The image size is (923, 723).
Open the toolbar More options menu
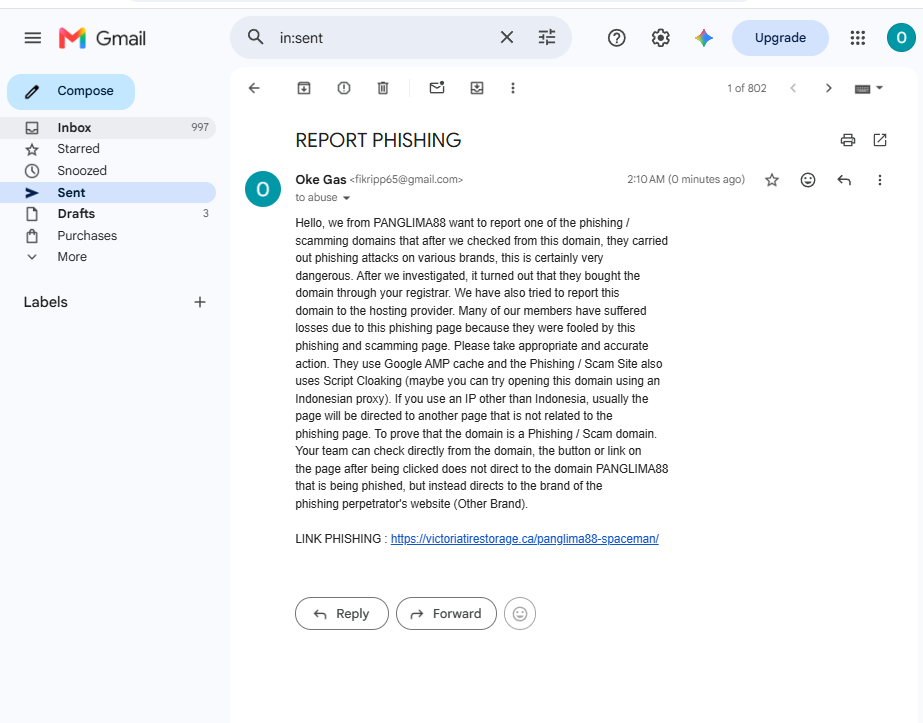click(513, 88)
